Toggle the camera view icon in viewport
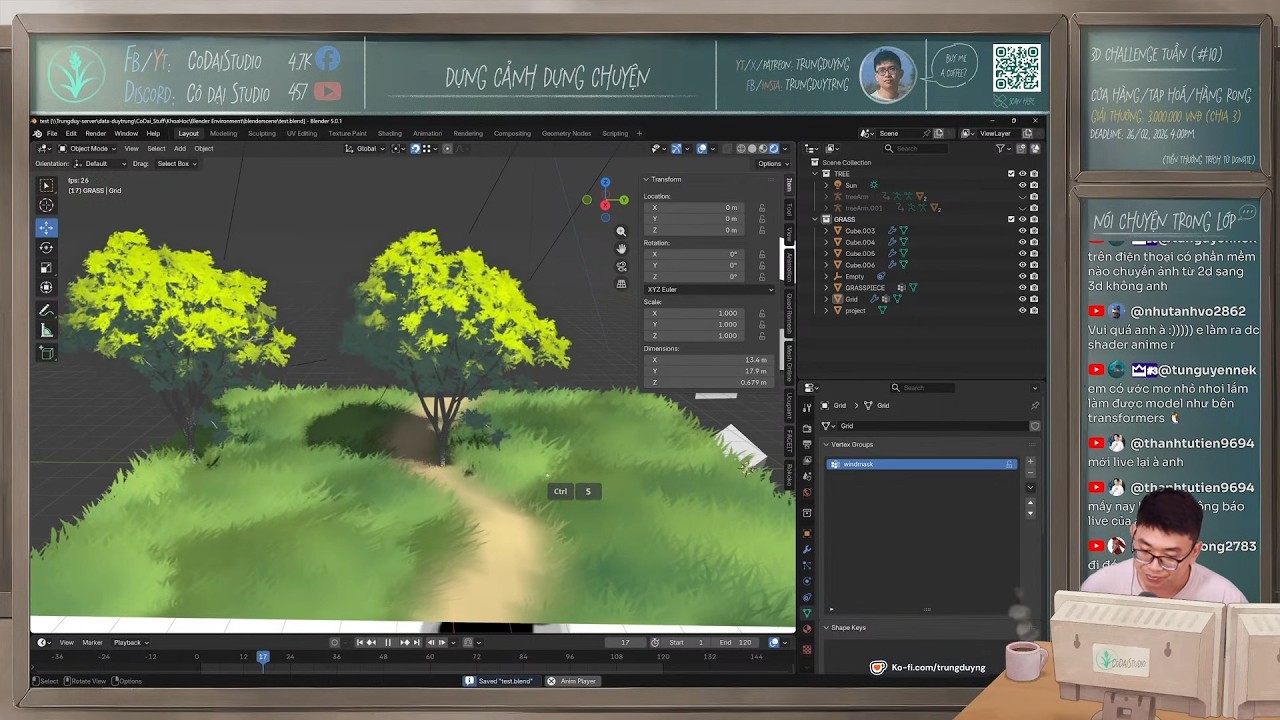1280x720 pixels. (621, 266)
